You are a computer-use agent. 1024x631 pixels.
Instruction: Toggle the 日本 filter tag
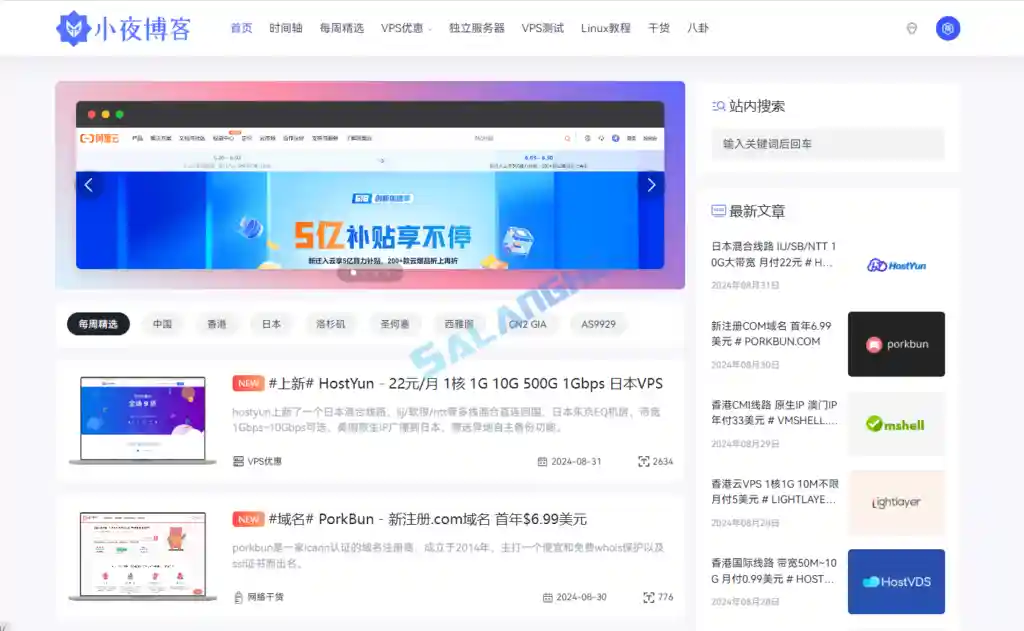270,324
